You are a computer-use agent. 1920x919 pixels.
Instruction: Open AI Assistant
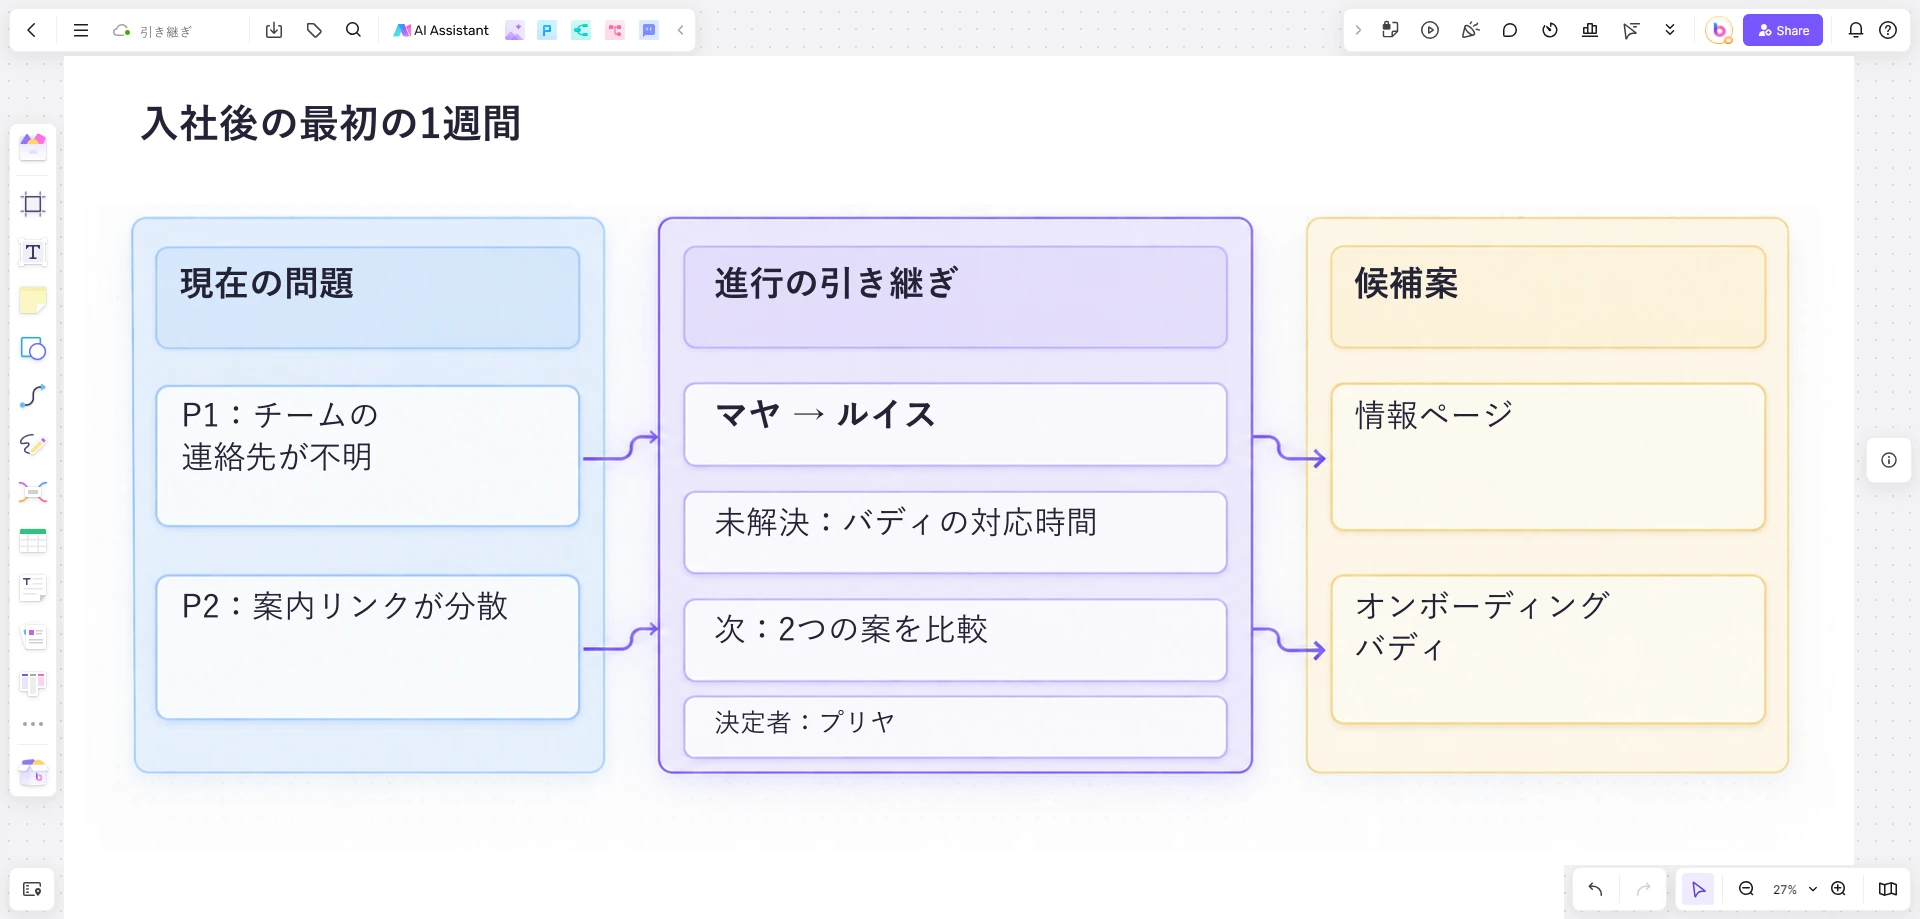[441, 30]
